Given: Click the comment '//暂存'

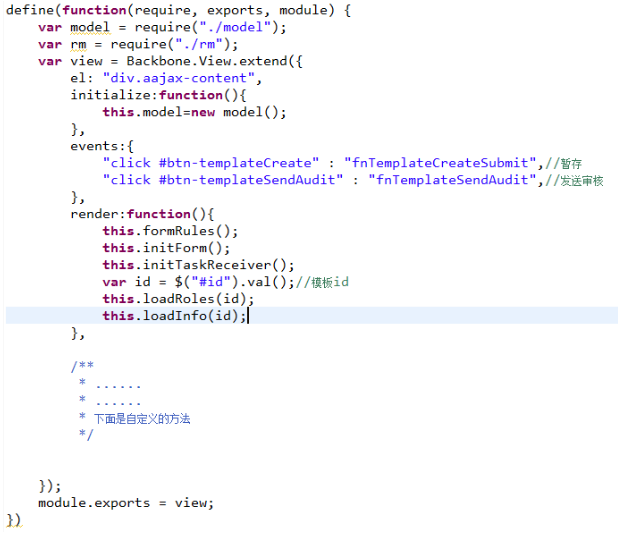Looking at the screenshot, I should click(x=564, y=163).
